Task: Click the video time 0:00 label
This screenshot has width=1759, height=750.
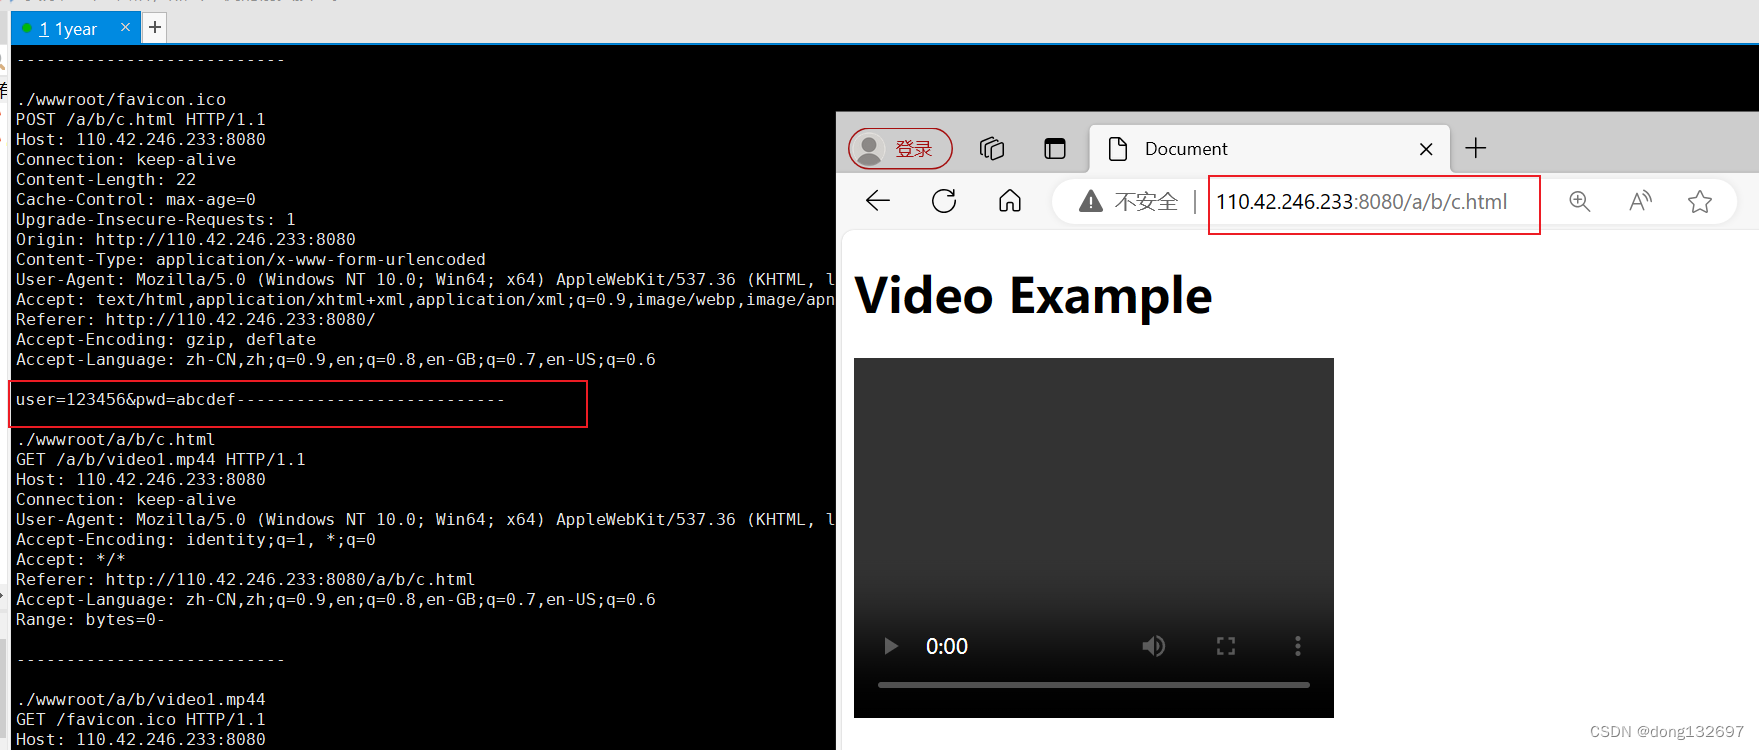Action: coord(947,646)
